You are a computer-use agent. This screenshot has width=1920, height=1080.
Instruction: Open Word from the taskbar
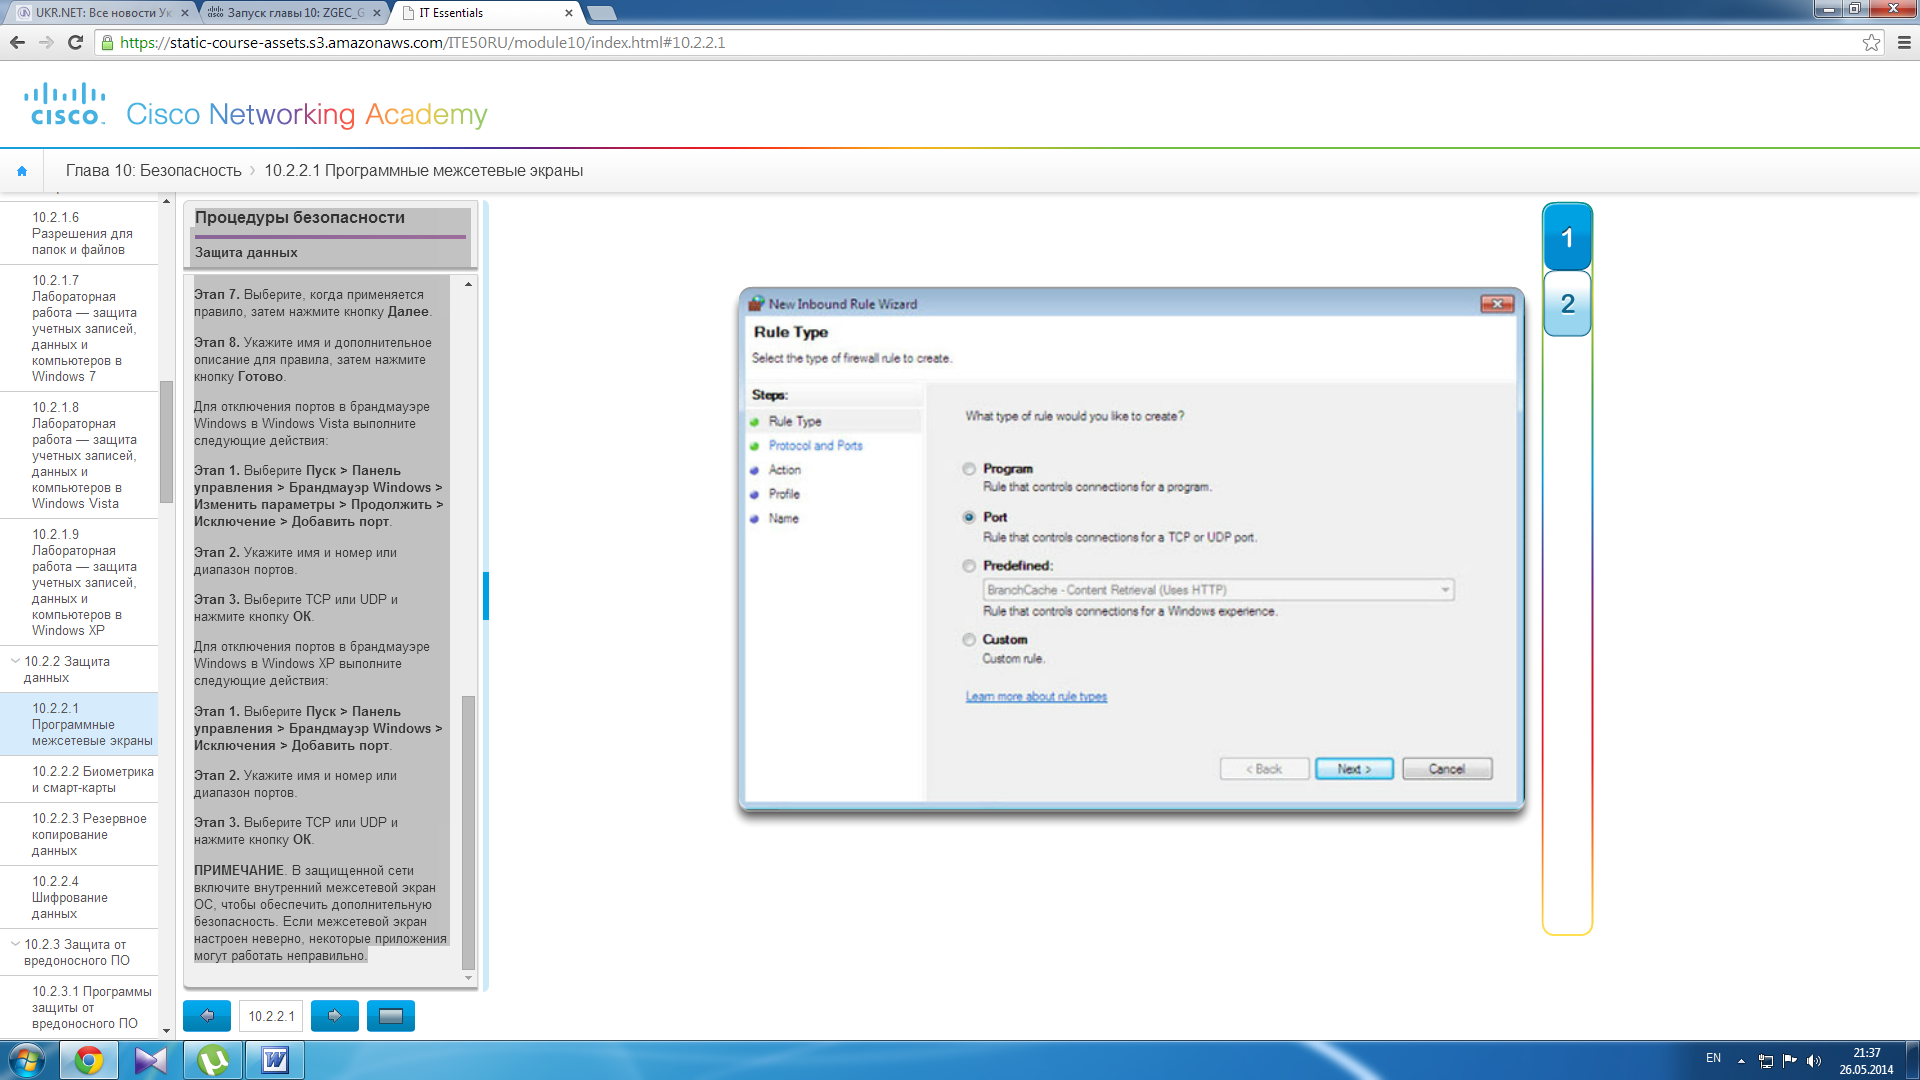275,1060
